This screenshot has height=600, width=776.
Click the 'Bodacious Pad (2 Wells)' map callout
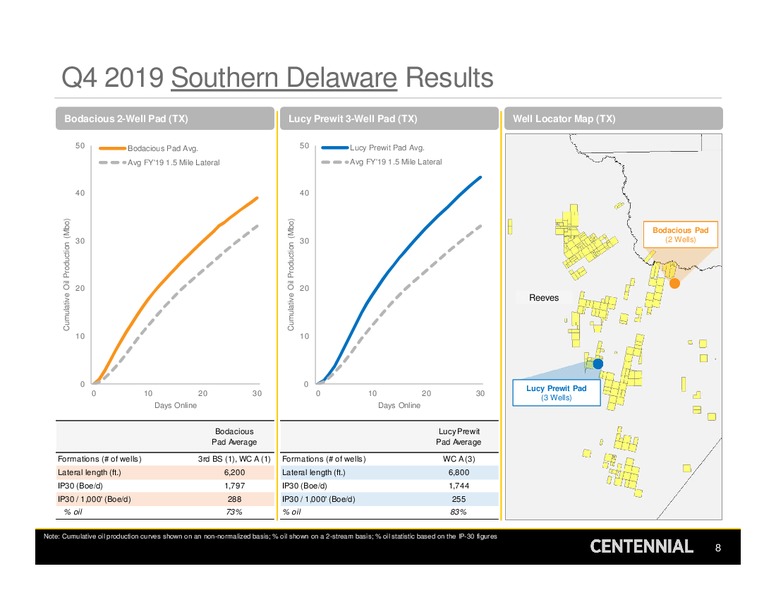[x=680, y=235]
